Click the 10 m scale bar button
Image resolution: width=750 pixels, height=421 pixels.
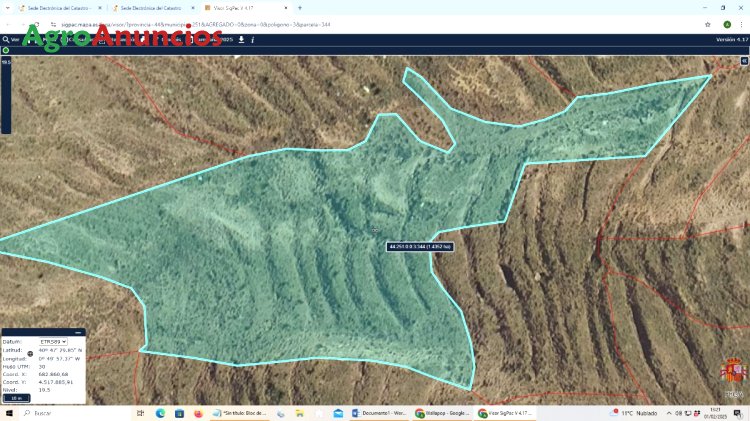(x=17, y=398)
